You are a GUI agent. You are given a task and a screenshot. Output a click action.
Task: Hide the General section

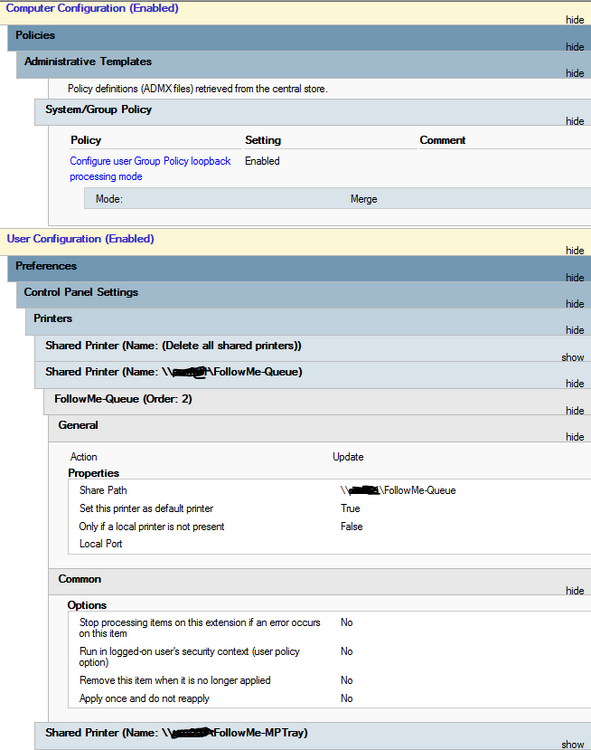point(575,437)
